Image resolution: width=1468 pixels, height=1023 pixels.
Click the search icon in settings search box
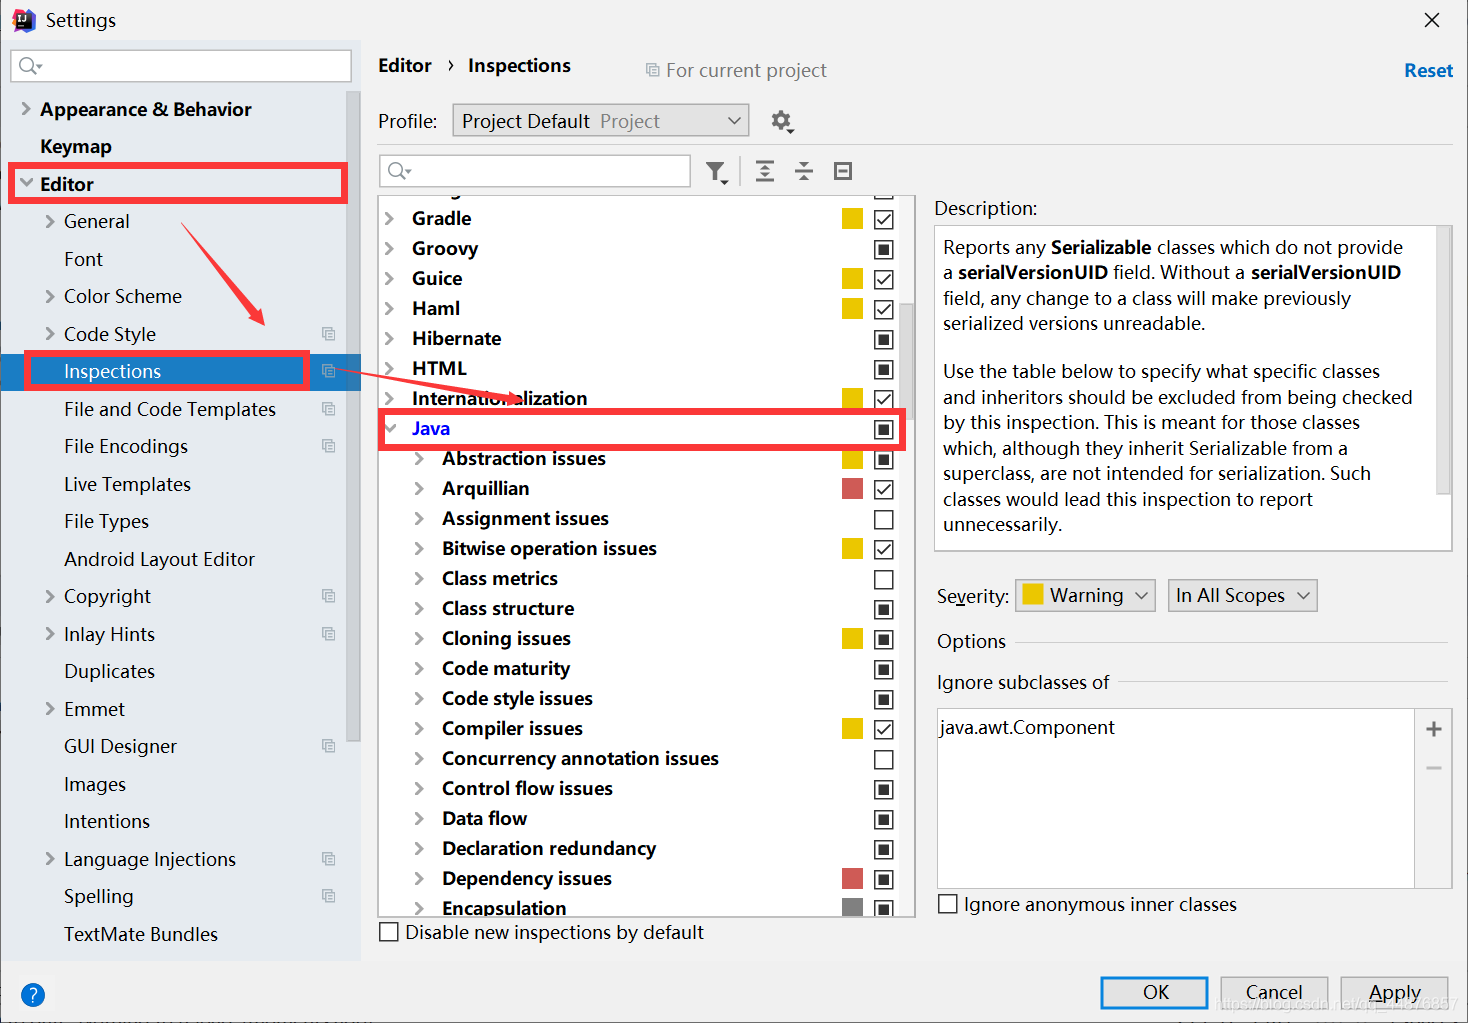30,66
